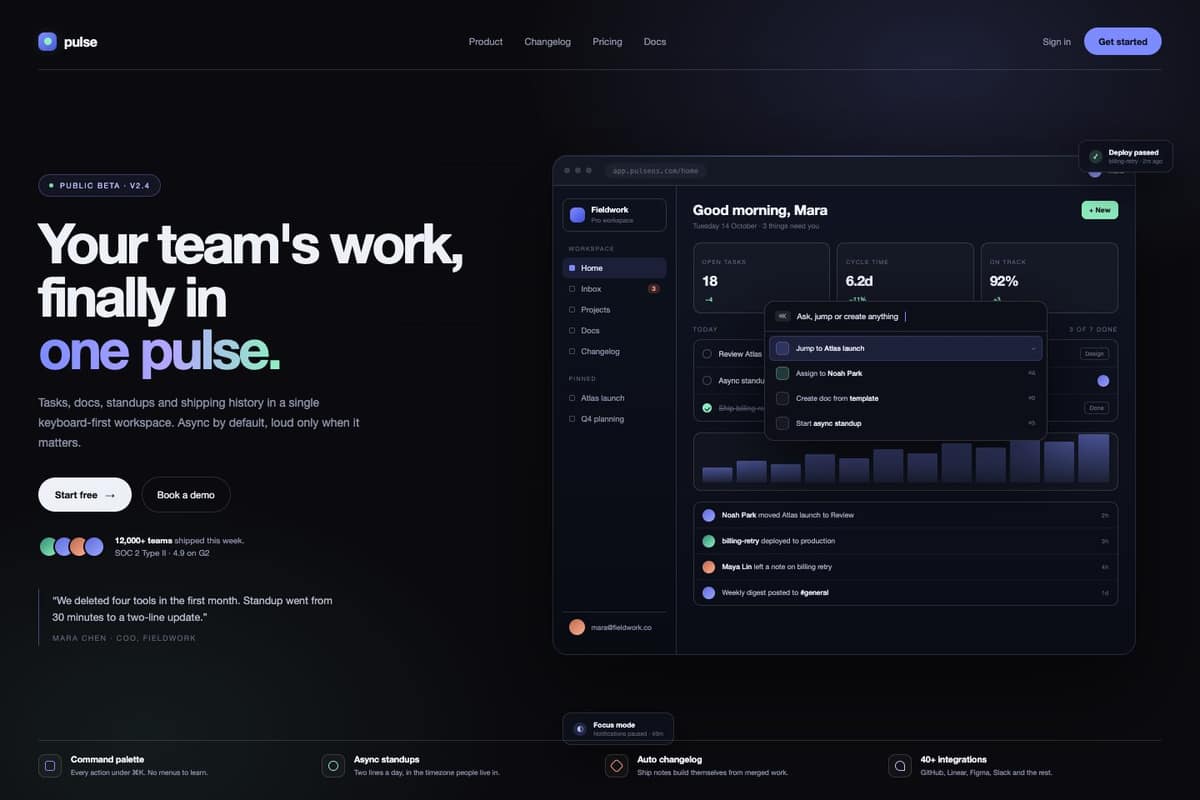Open the Fieldwork workspace switcher
This screenshot has height=800, width=1200.
coord(614,214)
